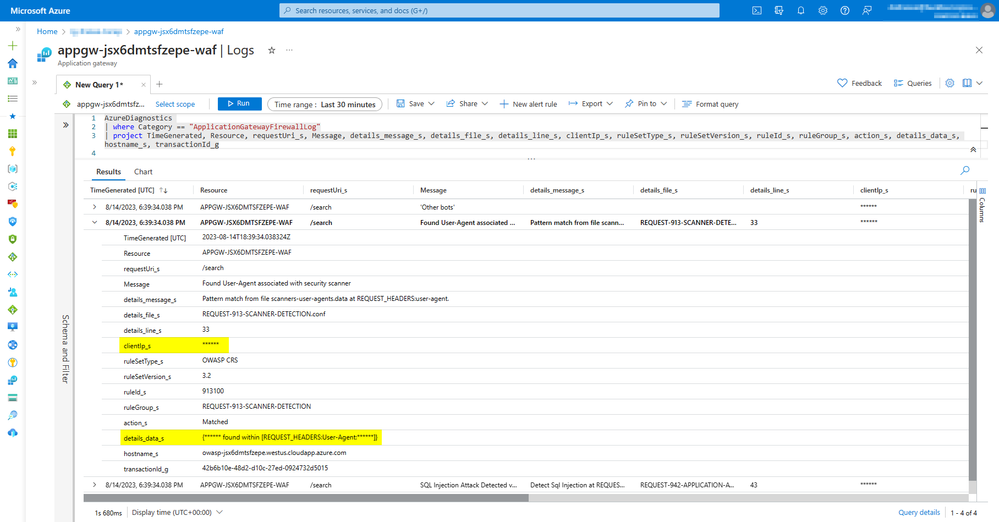Open the Save dropdown
Screen dimensions: 999x522
click(415, 104)
